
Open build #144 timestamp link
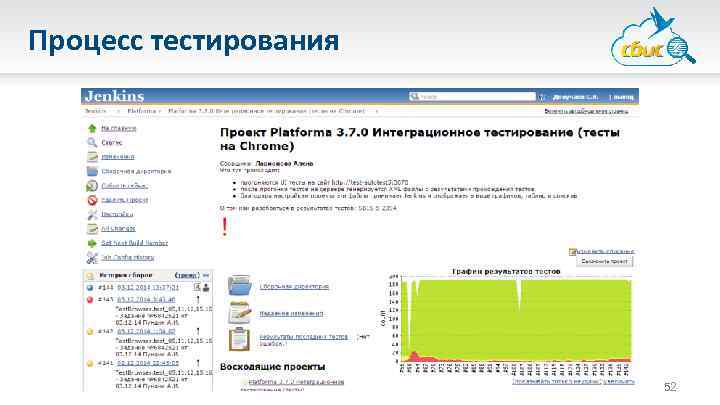(x=148, y=287)
